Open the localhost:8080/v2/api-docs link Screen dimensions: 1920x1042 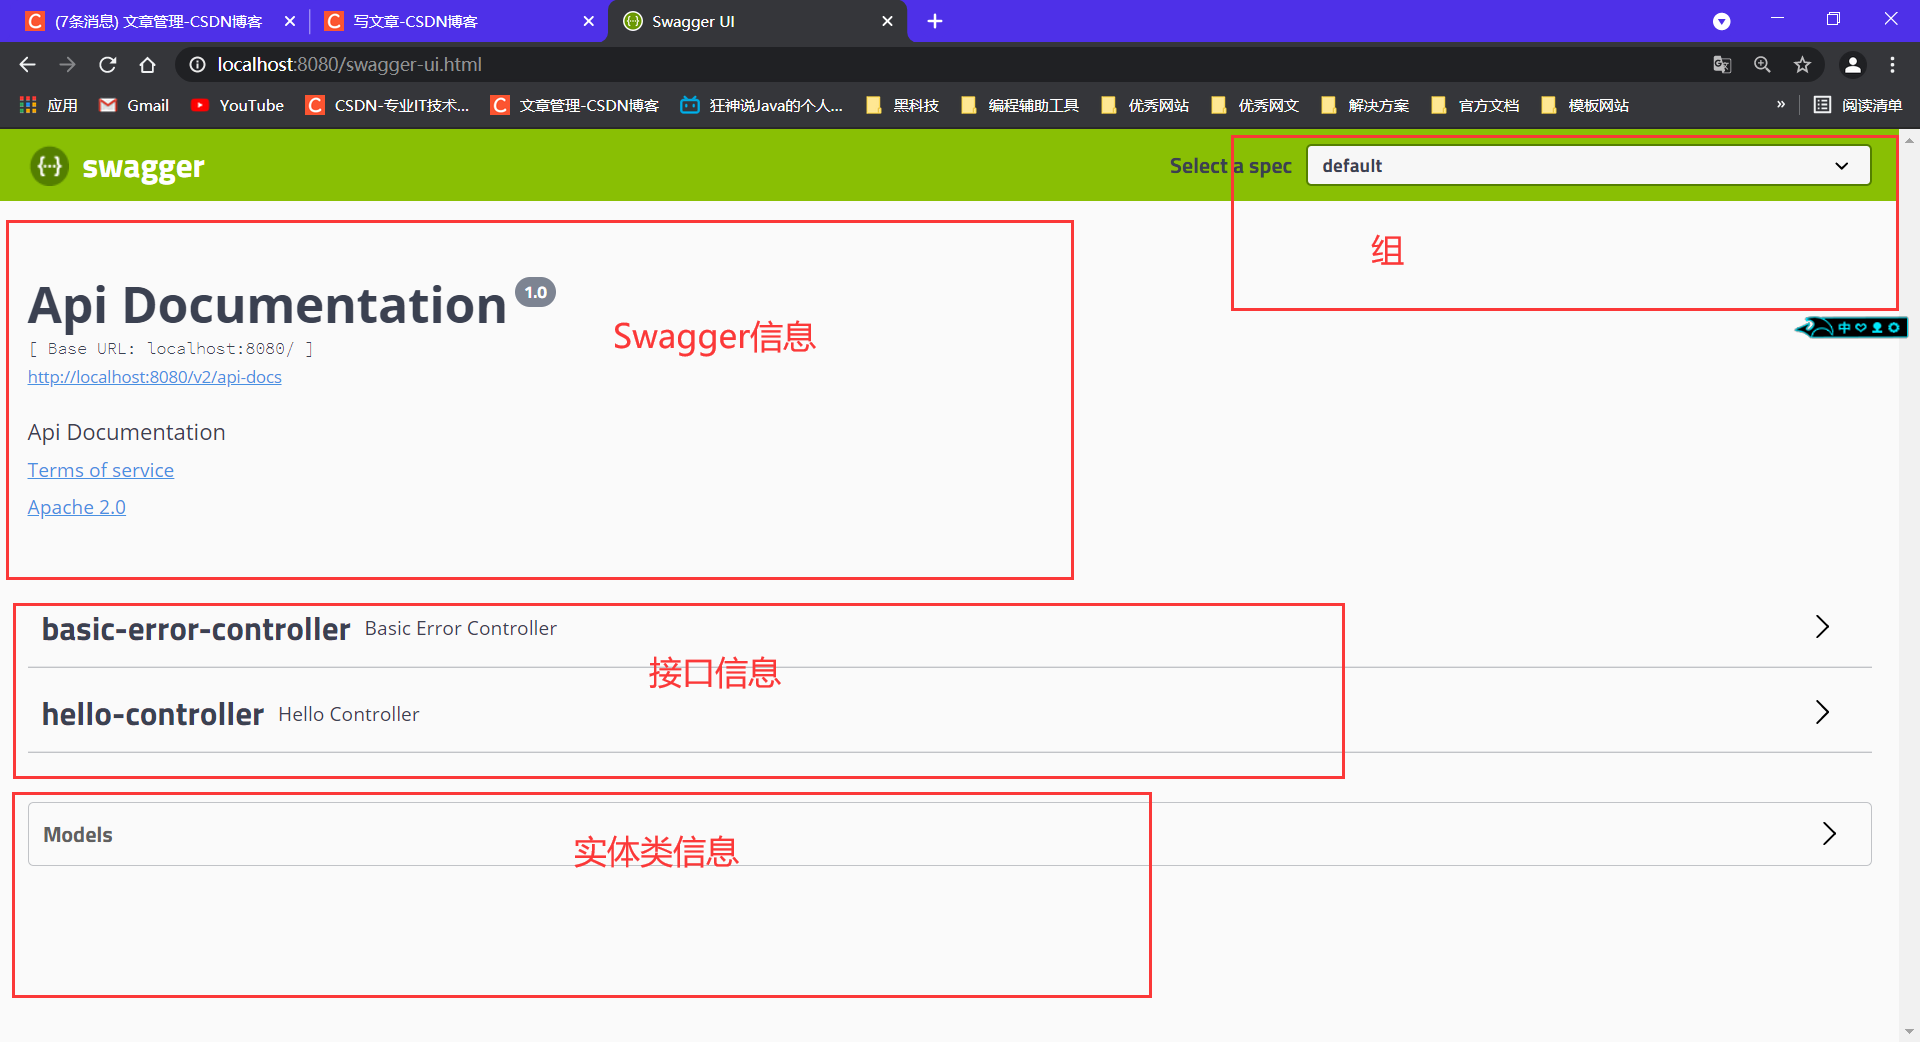click(154, 377)
